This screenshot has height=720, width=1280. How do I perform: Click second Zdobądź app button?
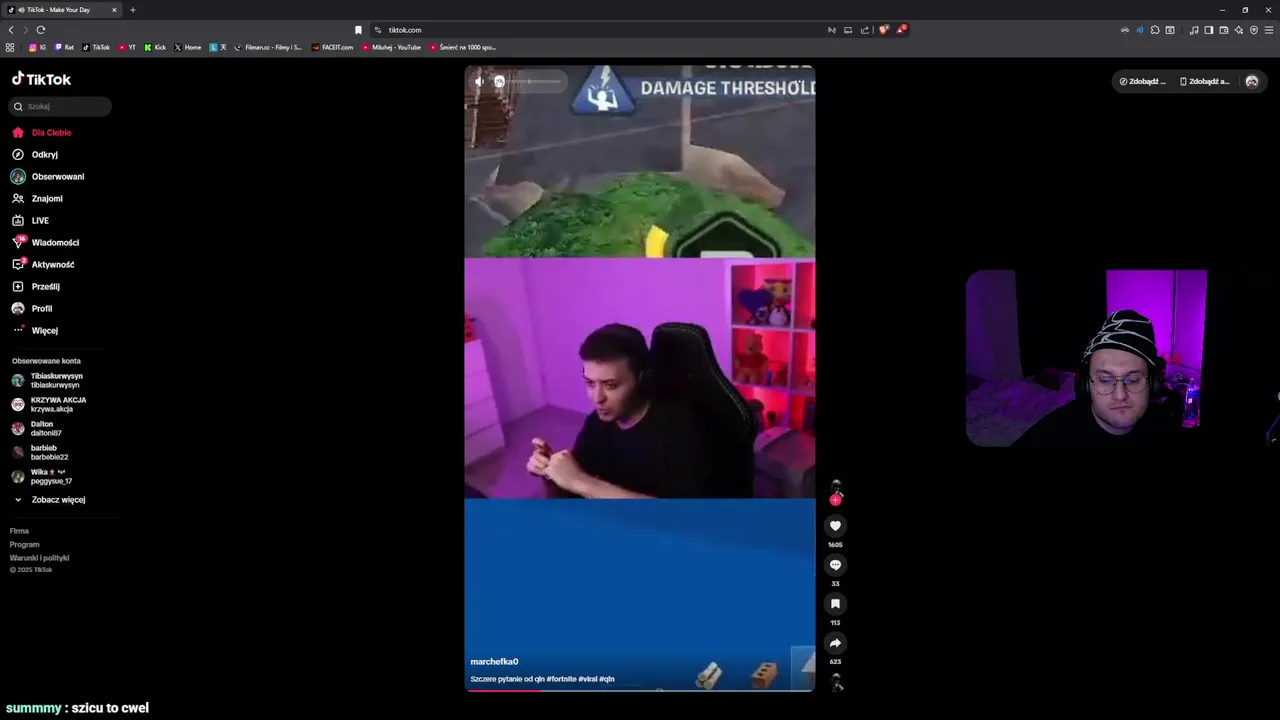1204,81
